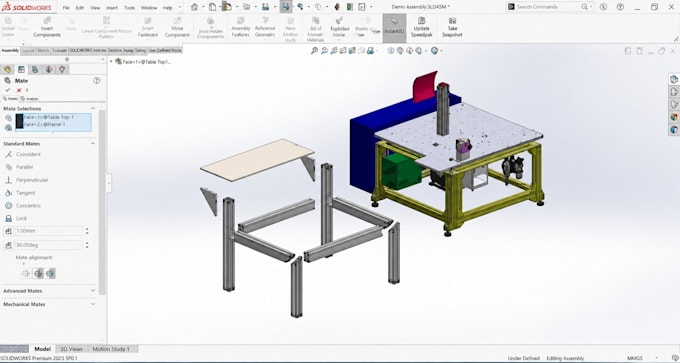
Task: Click the 1.00mm distance input field
Action: click(x=49, y=231)
